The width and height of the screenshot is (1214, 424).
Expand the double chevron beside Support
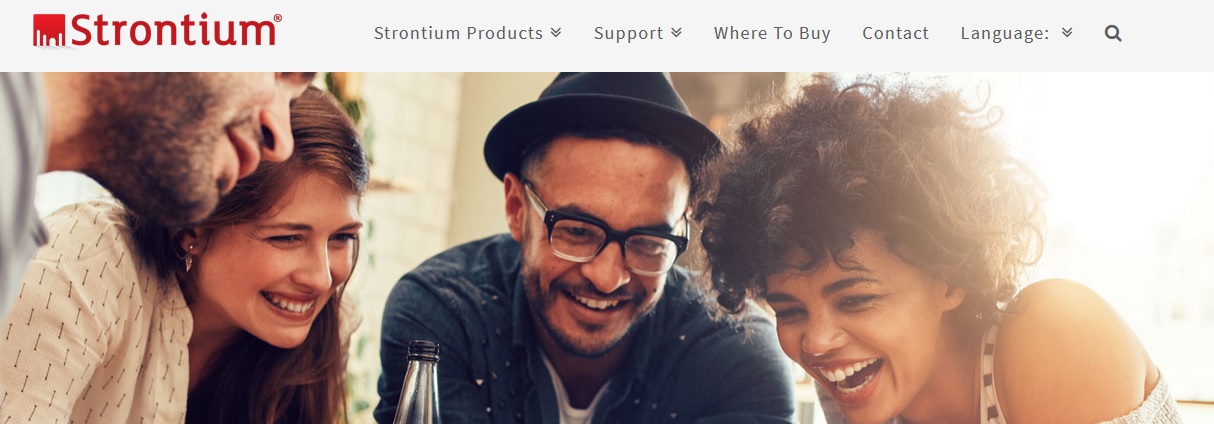point(676,33)
